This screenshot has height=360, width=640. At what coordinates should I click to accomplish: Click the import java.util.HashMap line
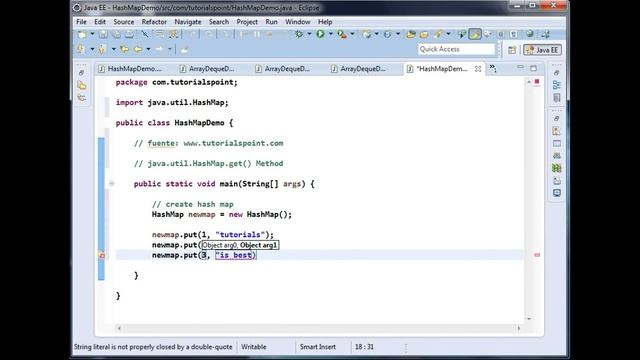172,102
